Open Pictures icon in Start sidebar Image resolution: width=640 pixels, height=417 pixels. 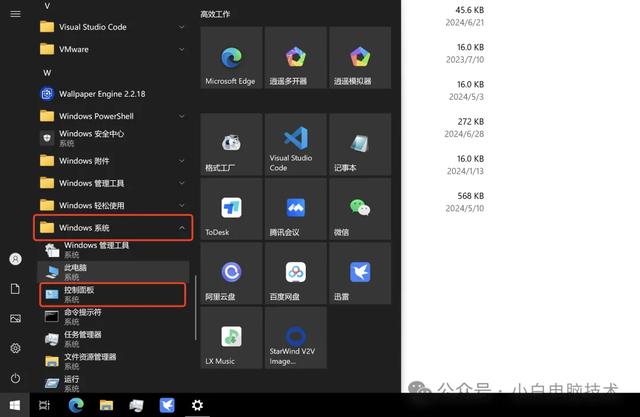click(15, 318)
